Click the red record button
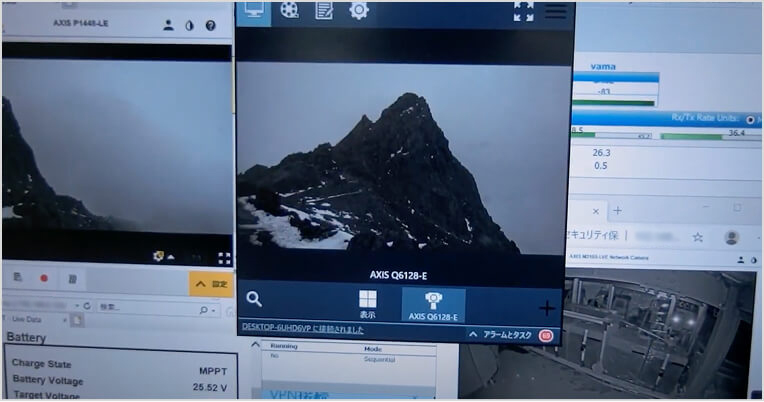 click(x=44, y=278)
